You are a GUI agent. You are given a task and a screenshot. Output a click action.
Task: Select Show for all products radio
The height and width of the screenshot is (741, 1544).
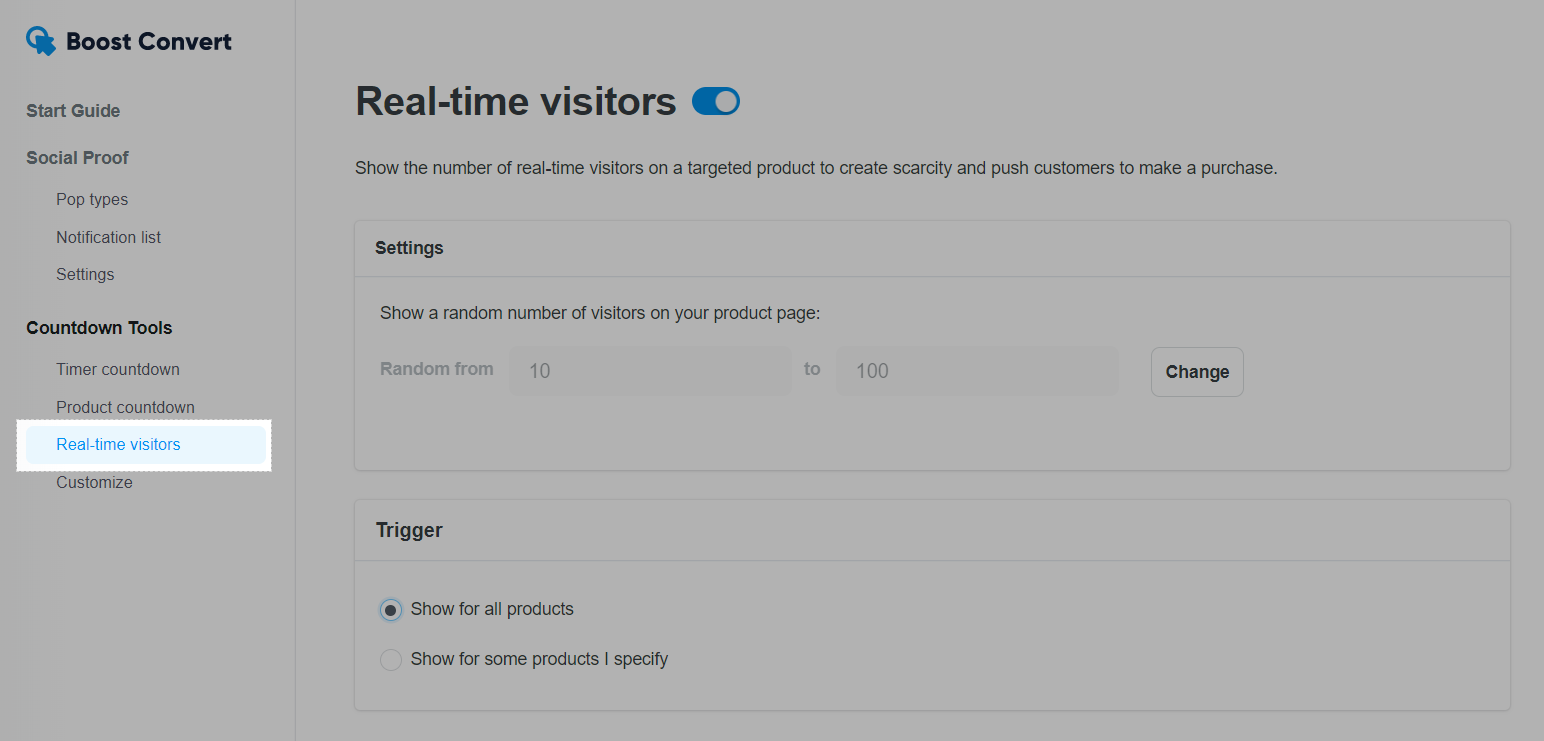click(391, 609)
